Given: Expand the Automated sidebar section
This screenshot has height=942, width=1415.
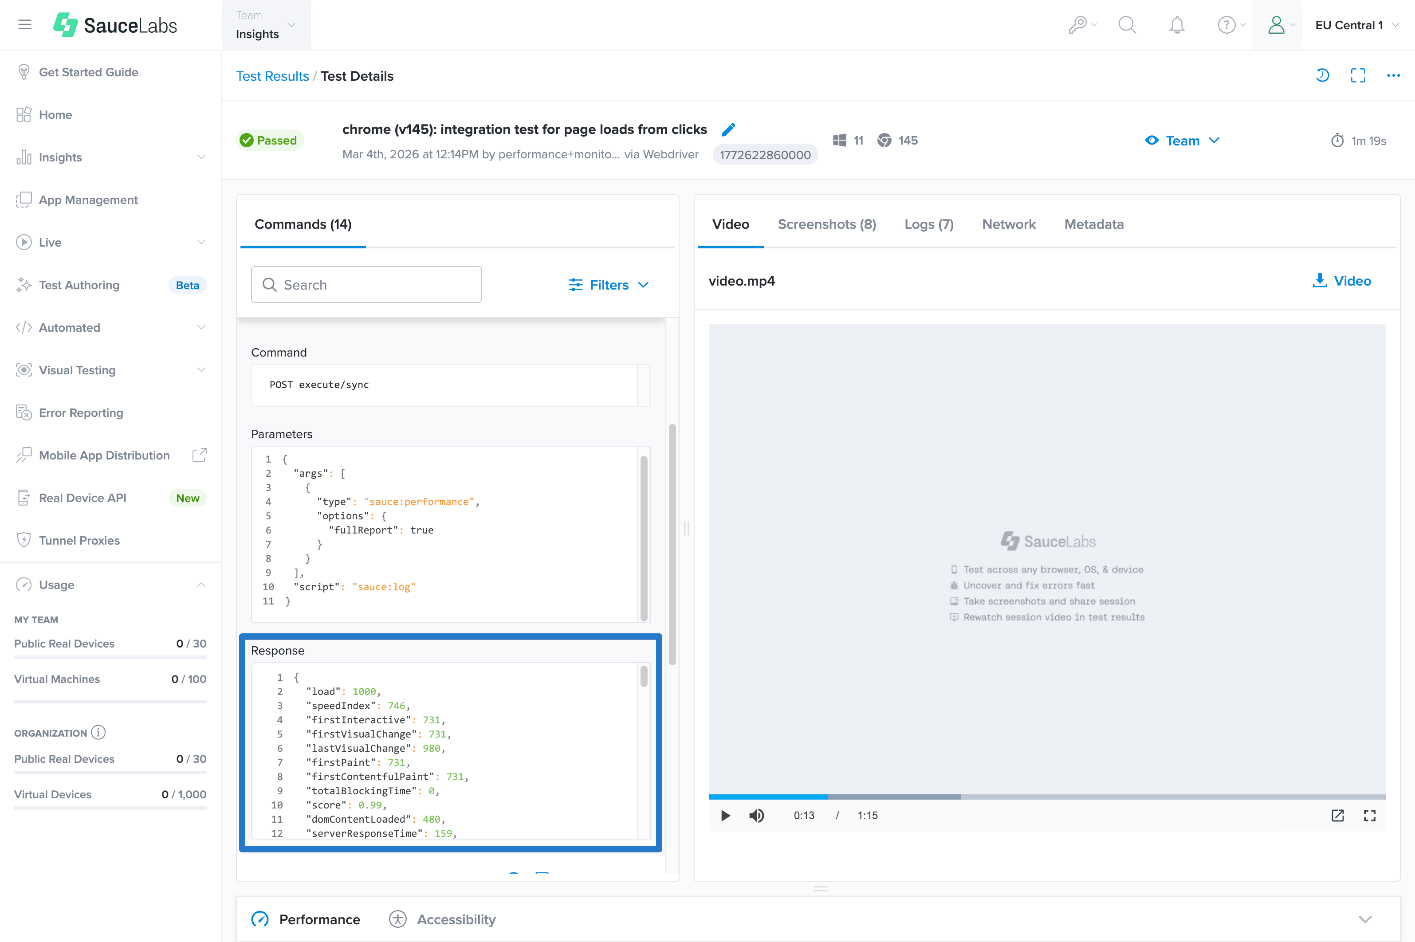Looking at the screenshot, I should [110, 327].
